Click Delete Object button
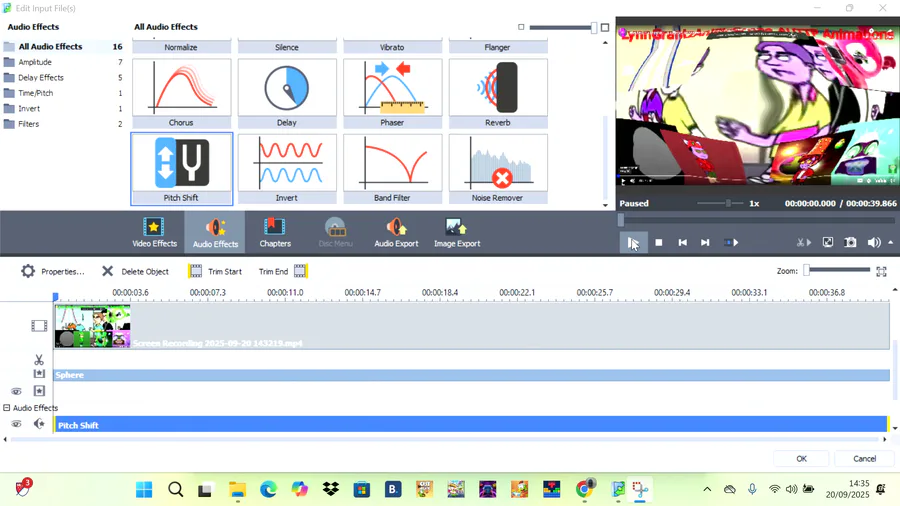The image size is (900, 506). click(x=135, y=271)
